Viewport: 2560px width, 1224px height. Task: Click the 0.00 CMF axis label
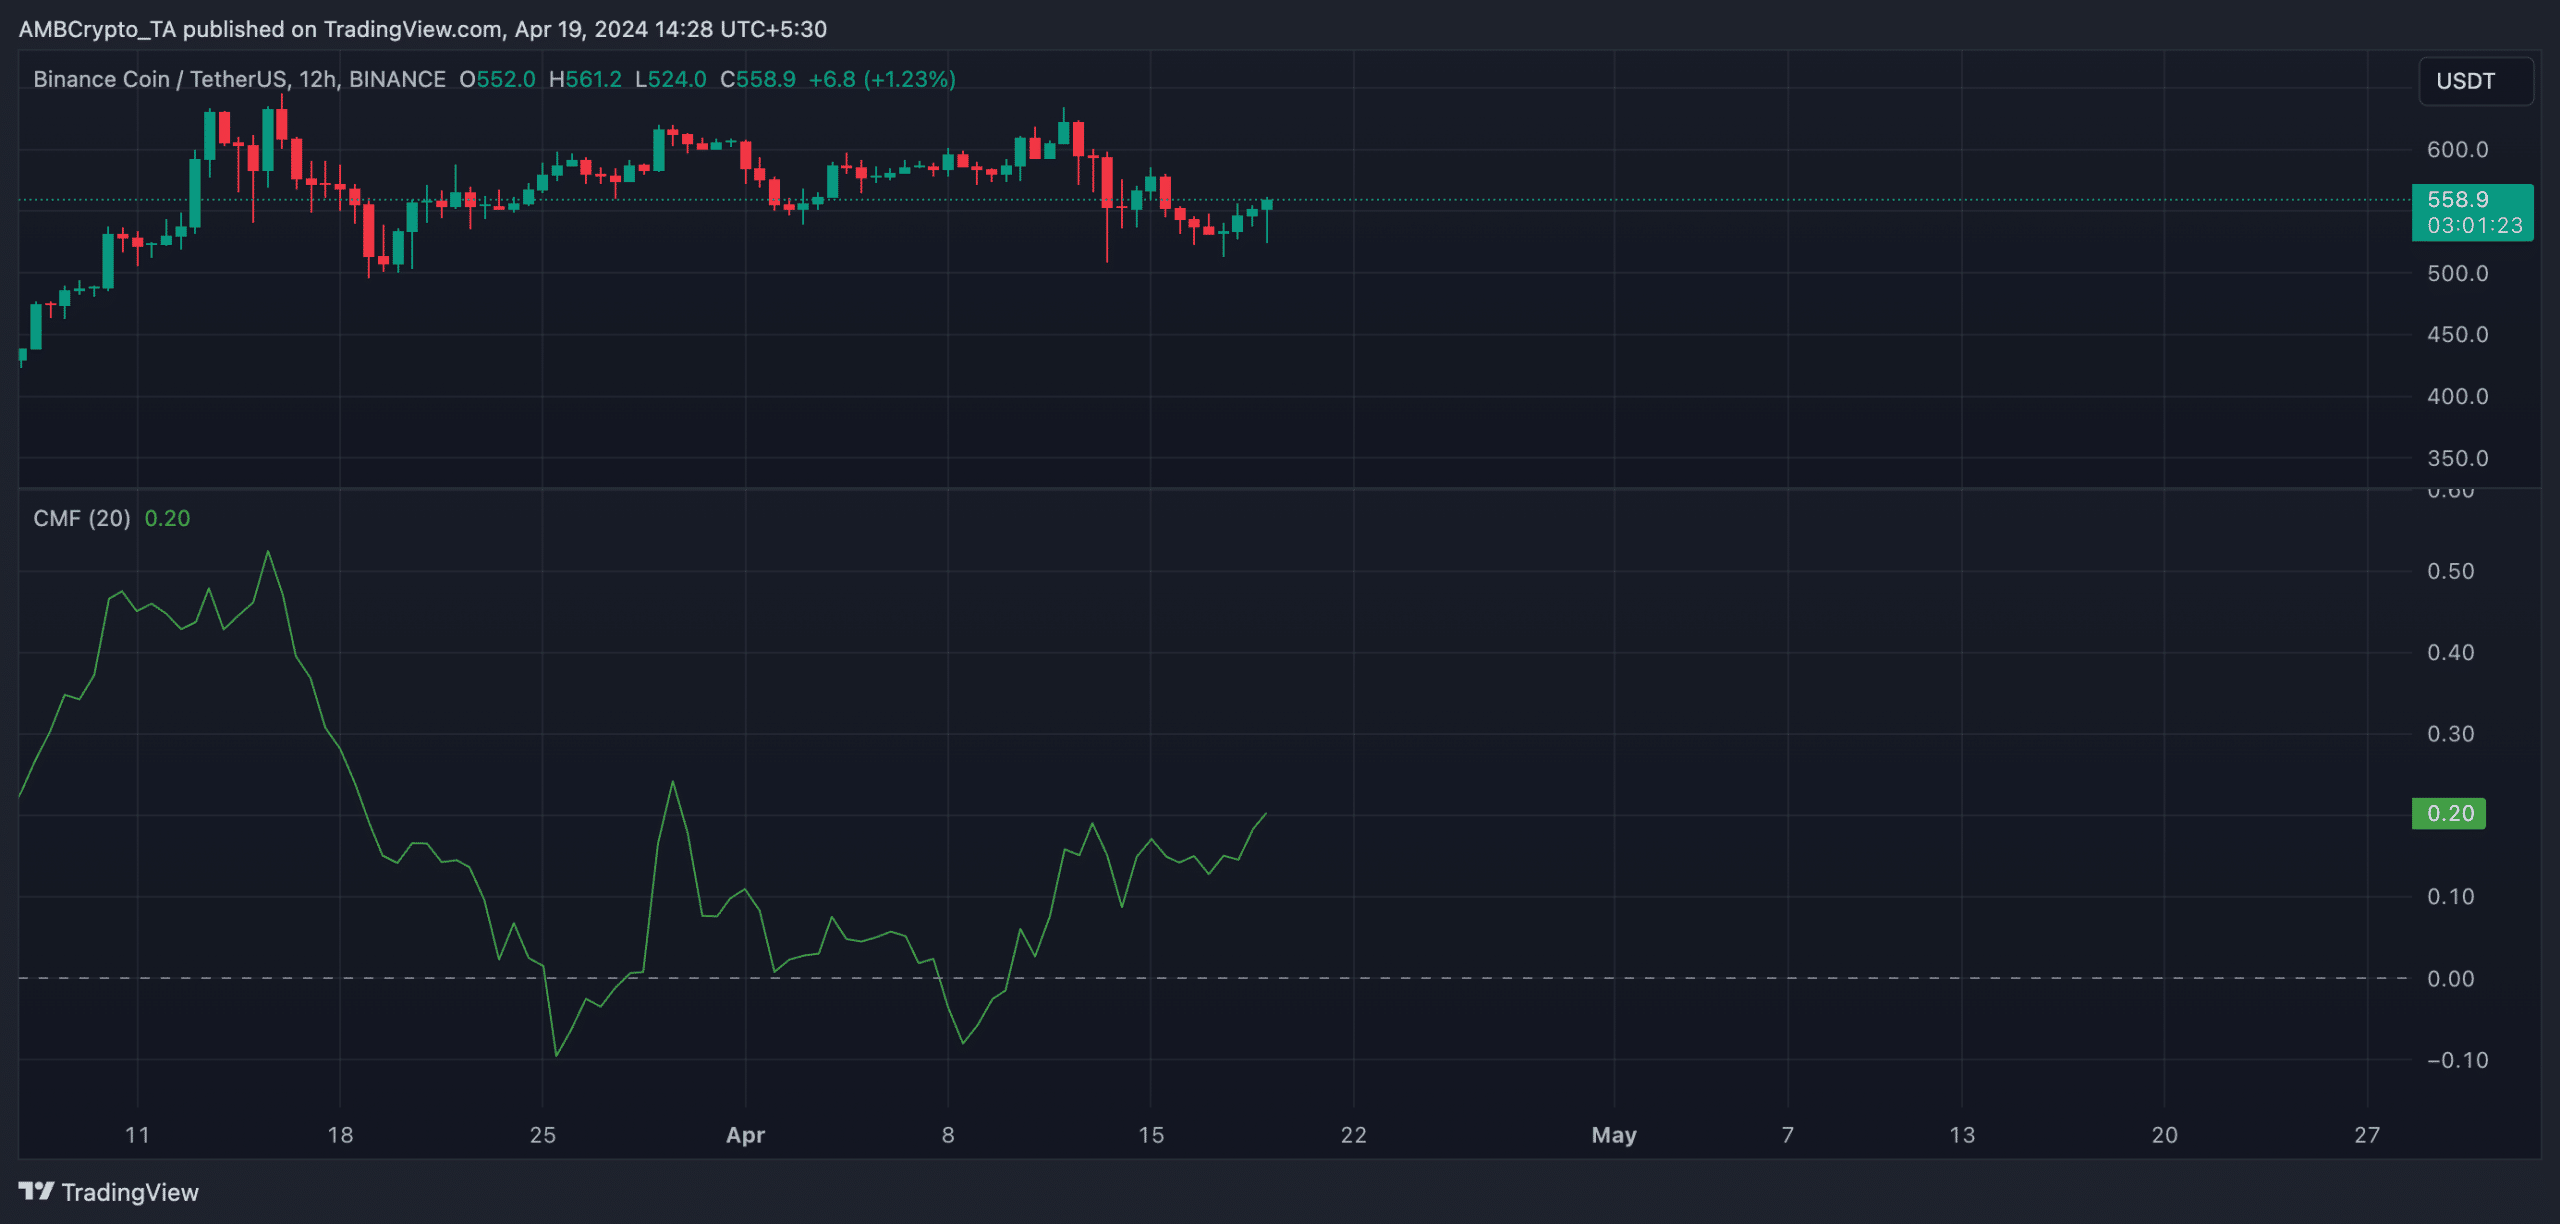(x=2450, y=979)
